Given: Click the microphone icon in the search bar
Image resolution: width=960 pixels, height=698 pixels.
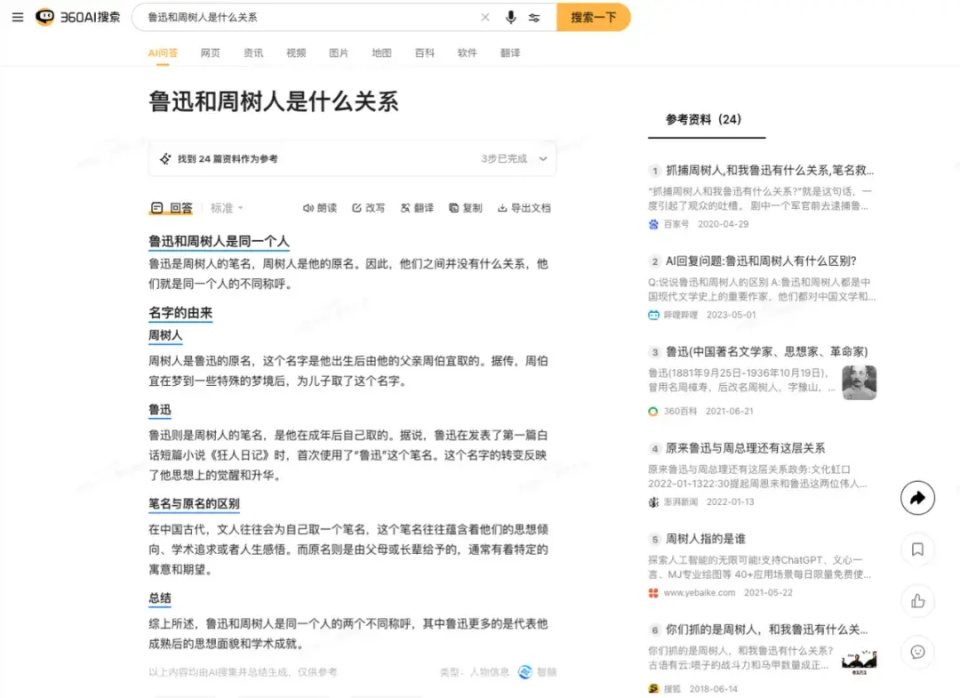Looking at the screenshot, I should point(513,17).
